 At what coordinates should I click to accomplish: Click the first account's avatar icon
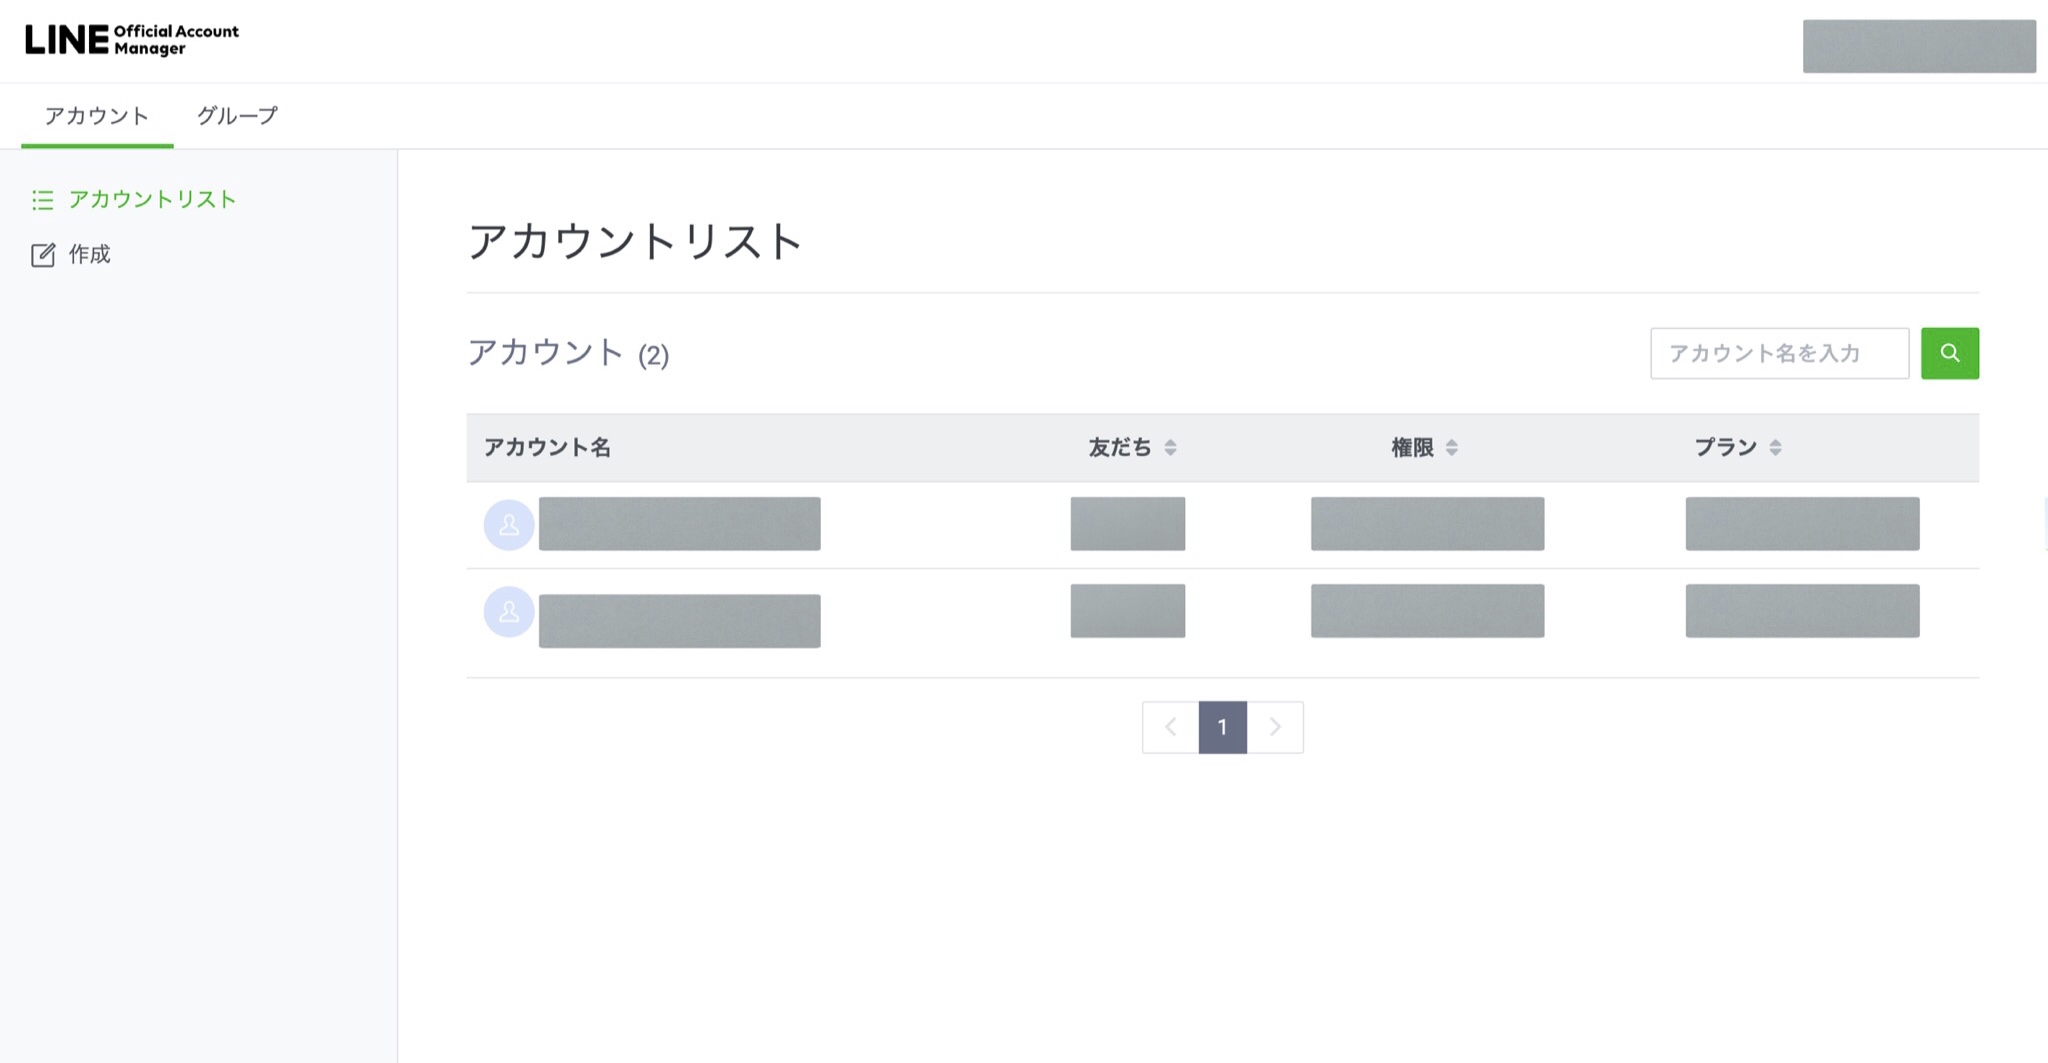[x=509, y=525]
